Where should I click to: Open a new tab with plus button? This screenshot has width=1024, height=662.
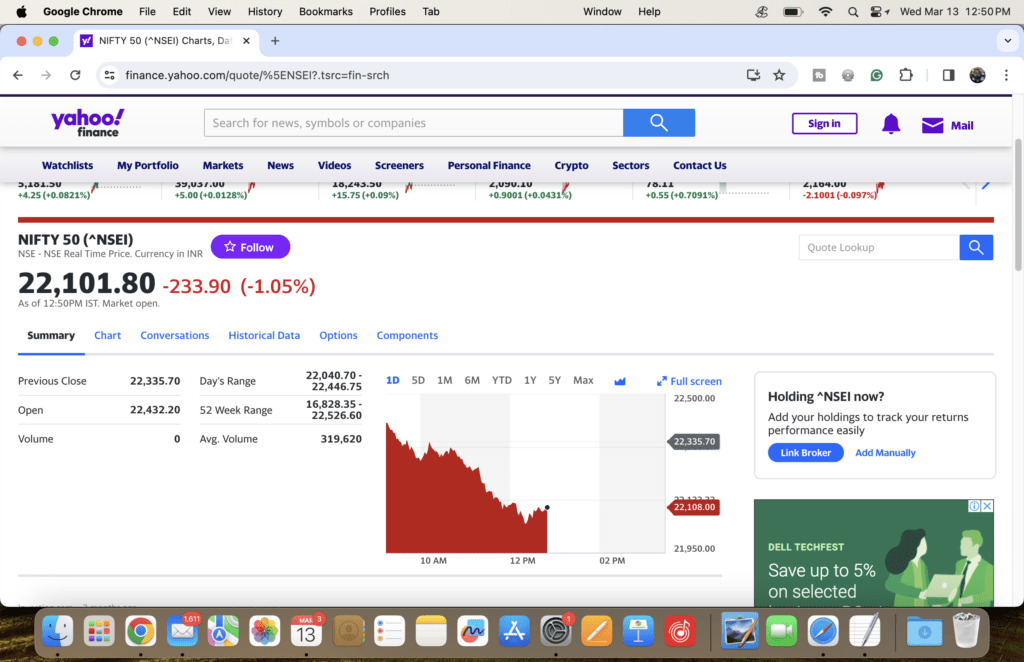275,40
